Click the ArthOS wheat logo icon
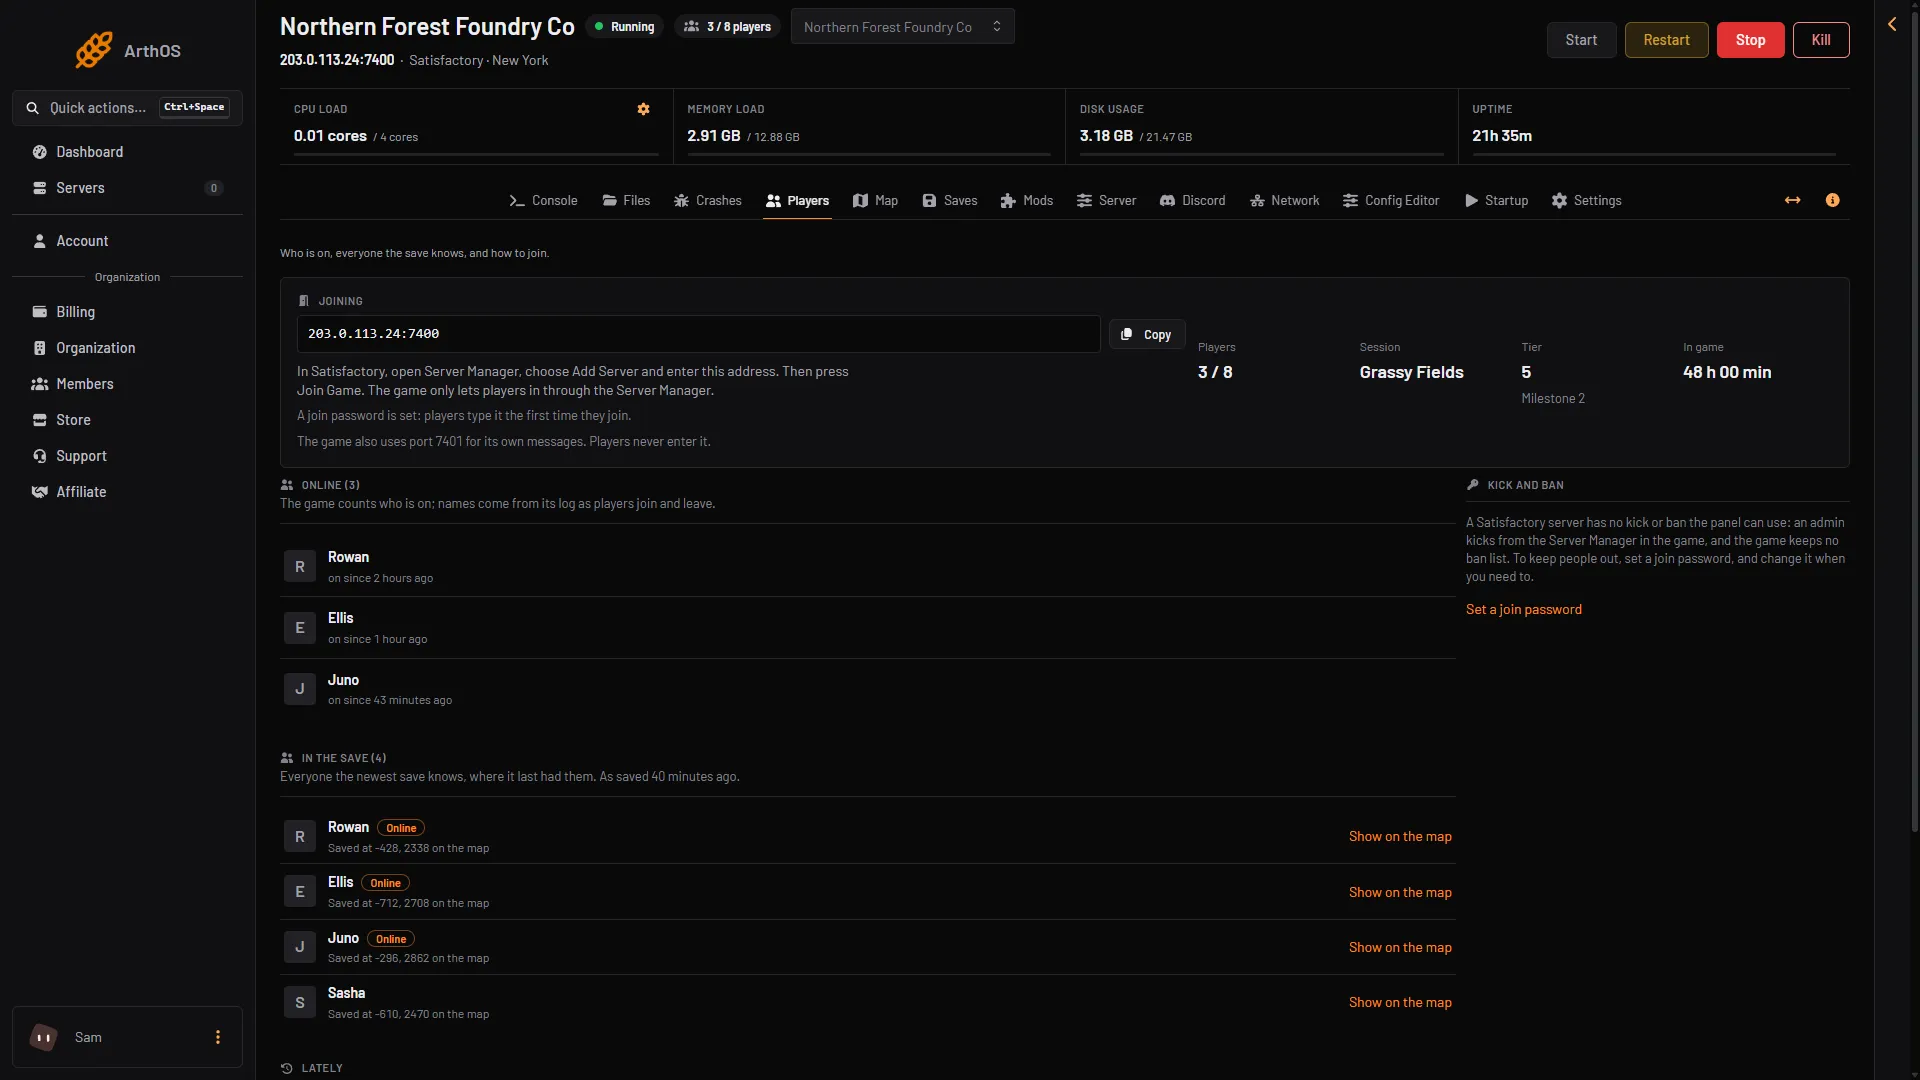Image resolution: width=1920 pixels, height=1080 pixels. [x=93, y=50]
